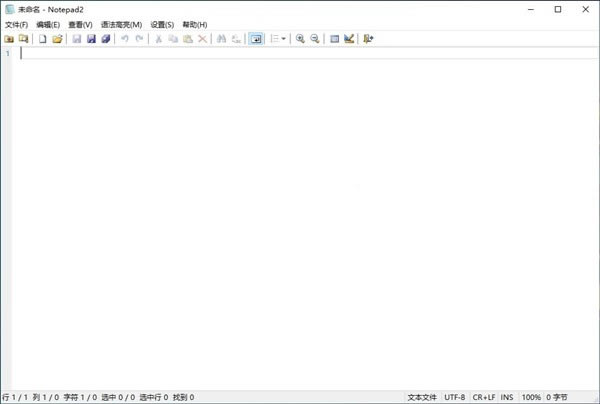Click the '列 1 / 0' status bar entry

click(x=46, y=397)
